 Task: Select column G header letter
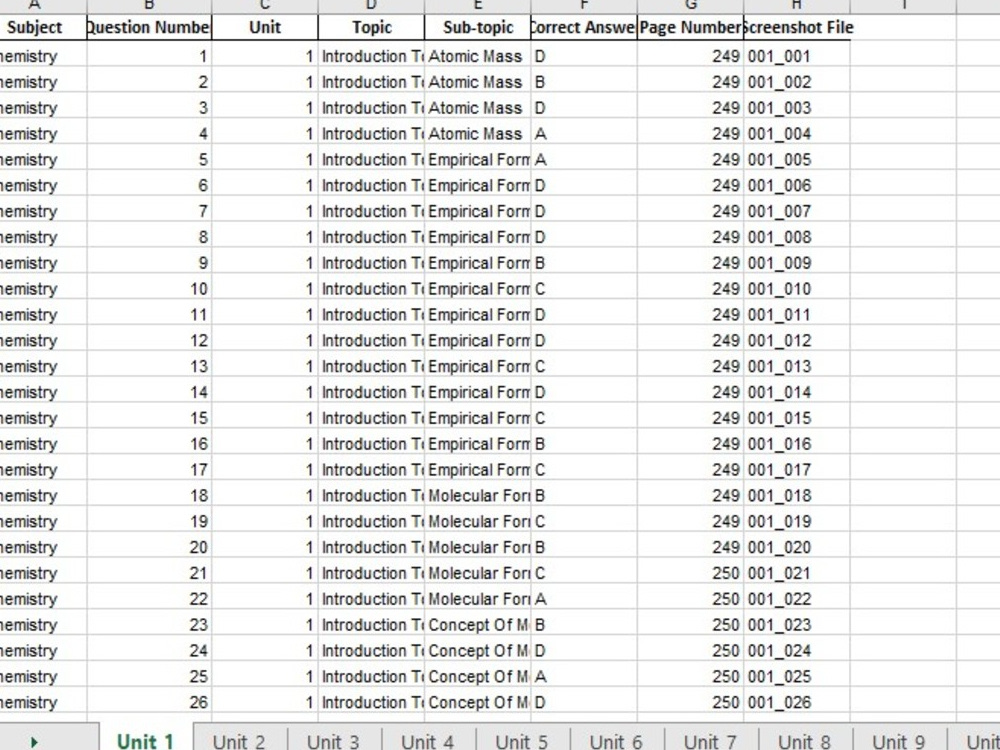click(x=691, y=6)
